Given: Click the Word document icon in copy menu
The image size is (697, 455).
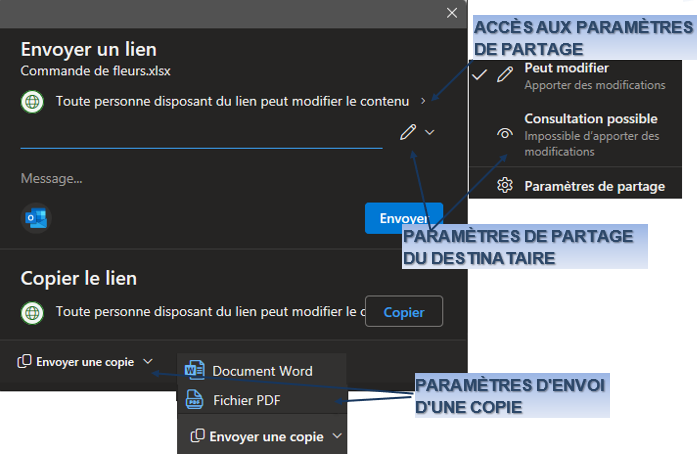Looking at the screenshot, I should coord(195,371).
